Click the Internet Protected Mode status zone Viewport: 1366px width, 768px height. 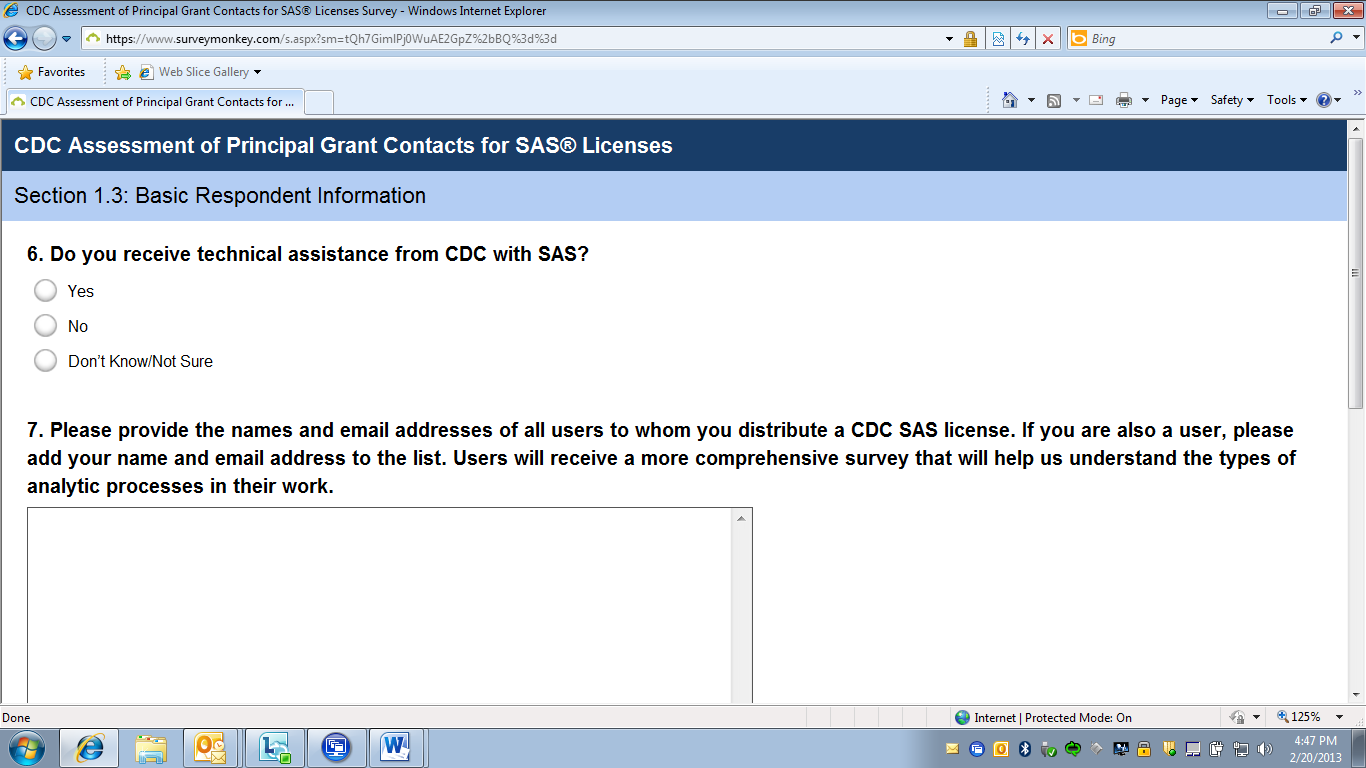(x=1044, y=717)
